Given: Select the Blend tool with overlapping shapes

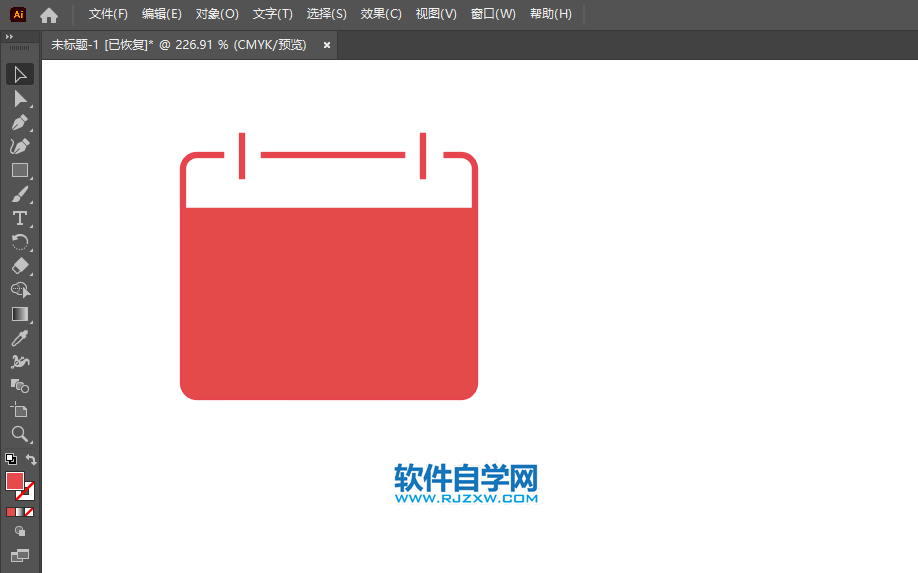Looking at the screenshot, I should (x=20, y=386).
